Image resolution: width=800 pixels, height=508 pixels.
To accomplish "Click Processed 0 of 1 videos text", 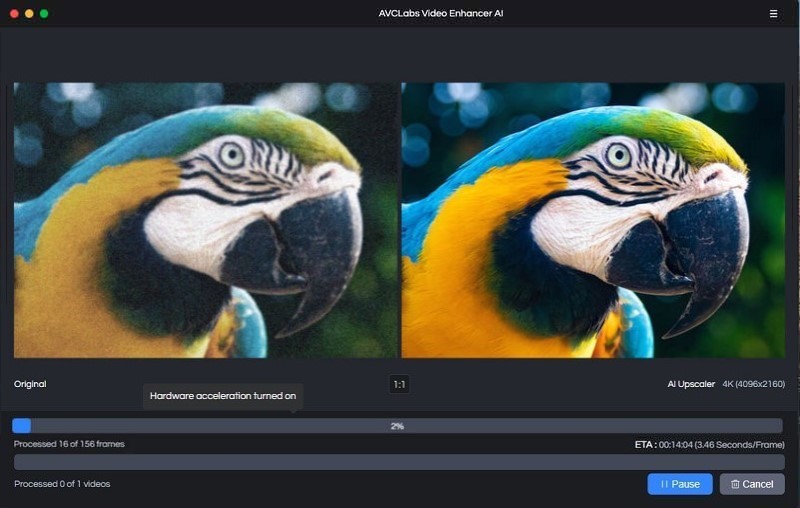I will [x=62, y=484].
